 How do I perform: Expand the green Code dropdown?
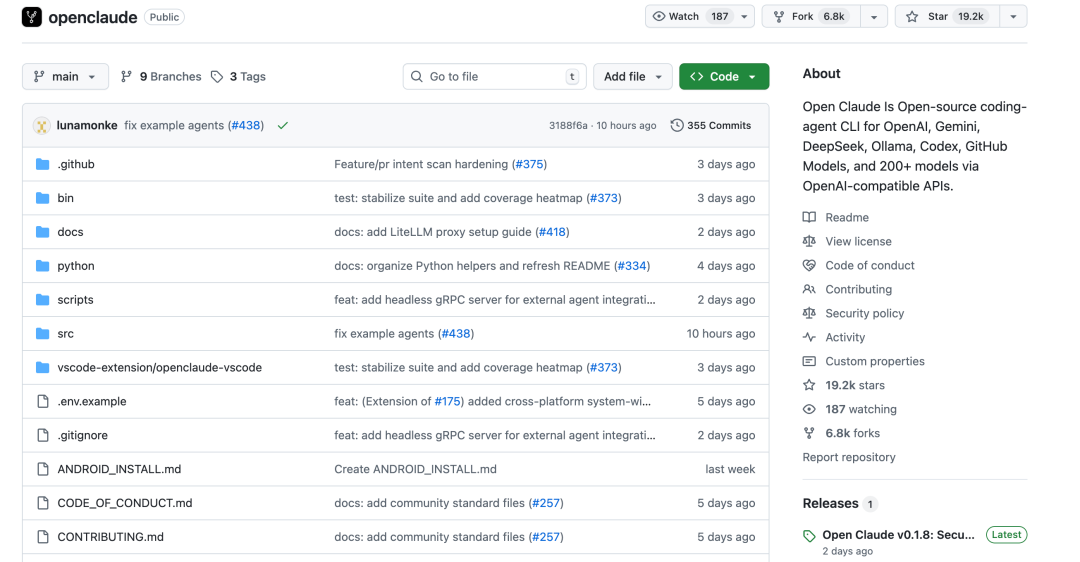click(x=723, y=77)
